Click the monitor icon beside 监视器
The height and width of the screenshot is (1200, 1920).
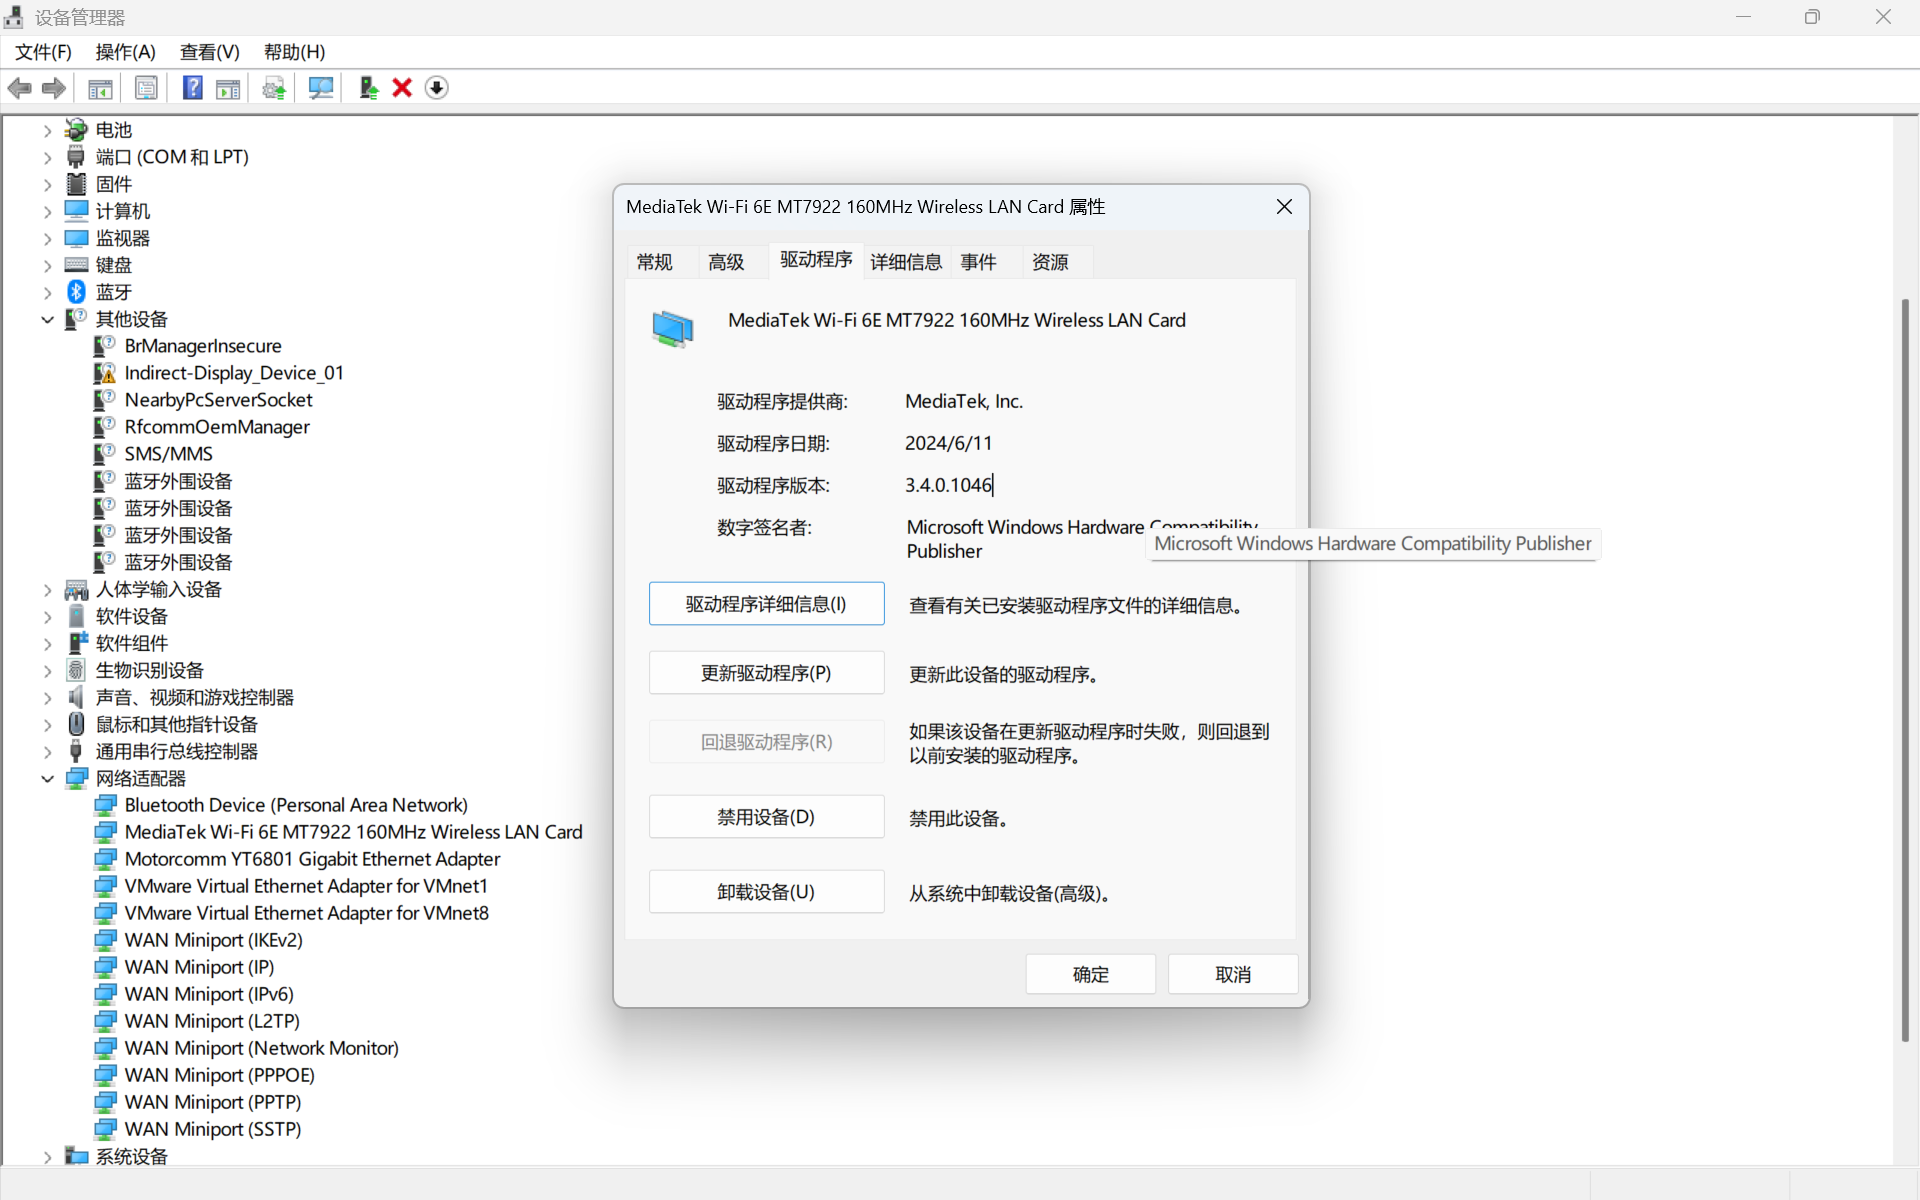(76, 238)
